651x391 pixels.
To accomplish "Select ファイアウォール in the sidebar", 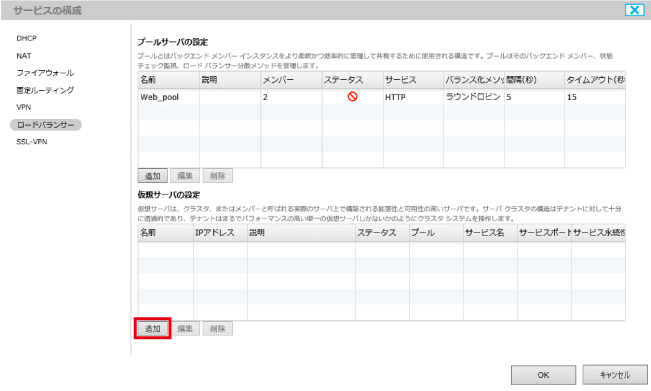I will (45, 73).
